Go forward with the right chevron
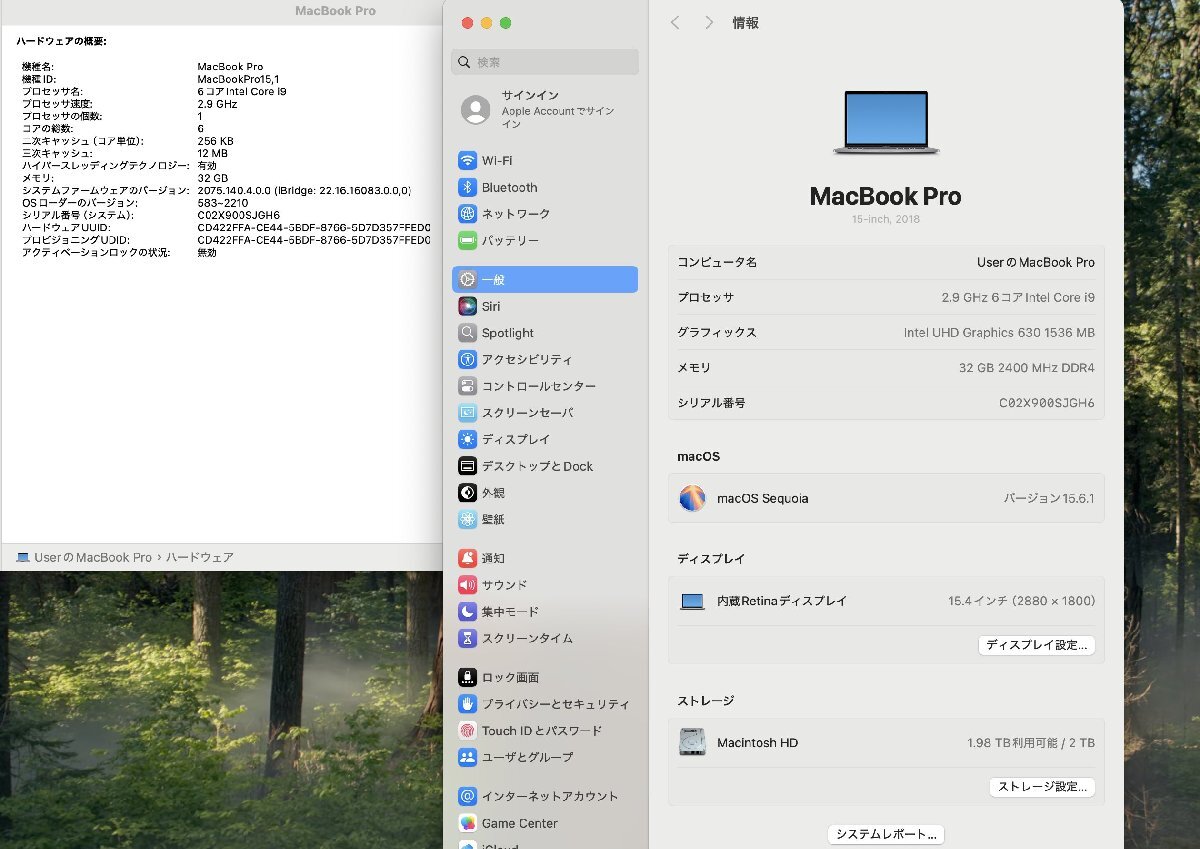The image size is (1200, 849). (x=709, y=22)
